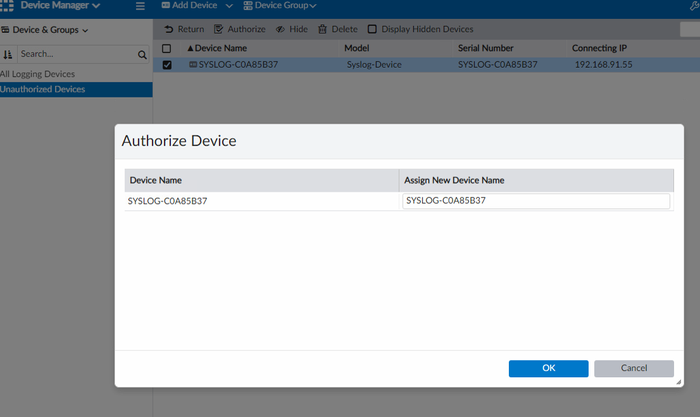Open the Device Group dropdown
Image resolution: width=700 pixels, height=417 pixels.
pyautogui.click(x=279, y=6)
